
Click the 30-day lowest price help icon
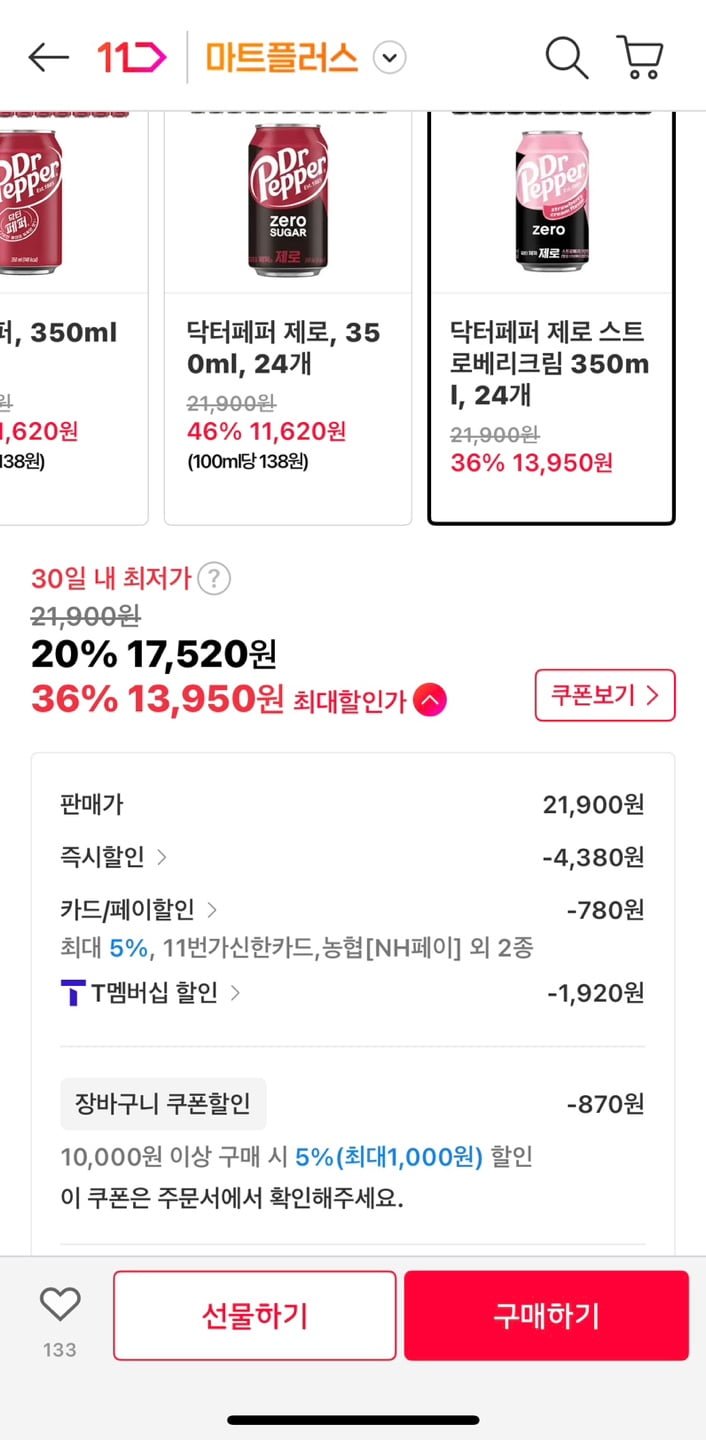pyautogui.click(x=214, y=578)
